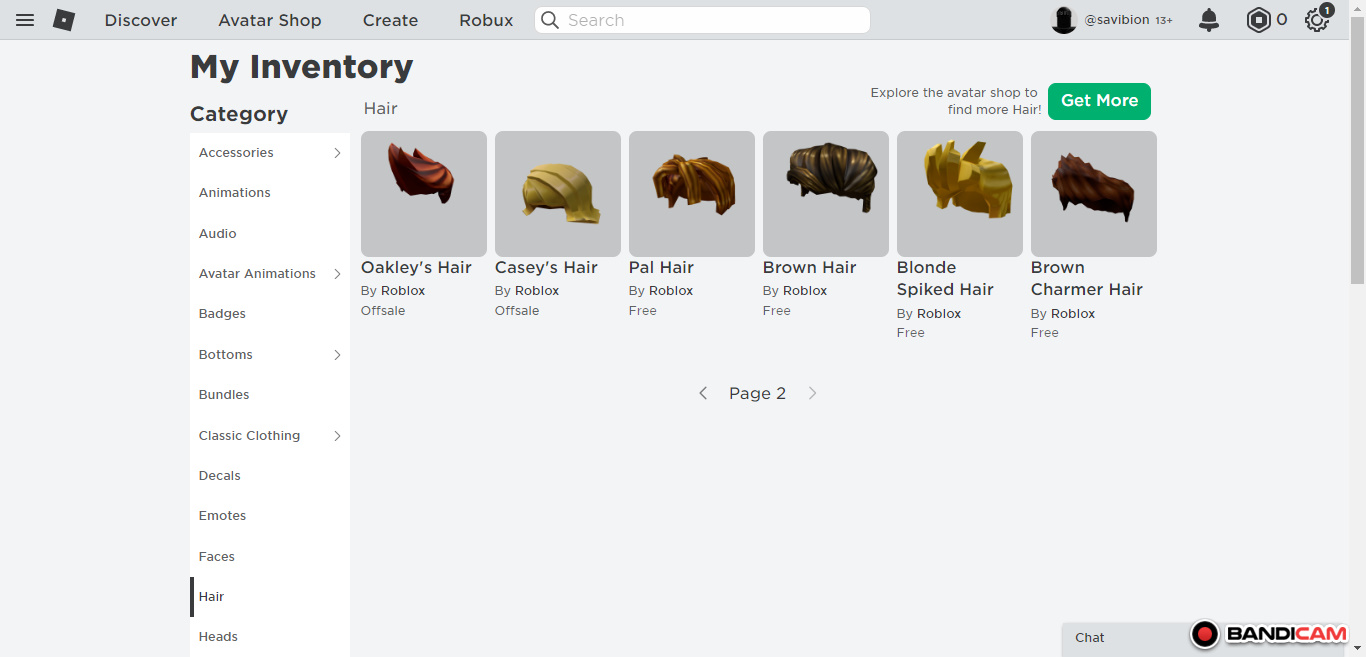Go to the next inventory page
This screenshot has height=657, width=1366.
pos(812,394)
